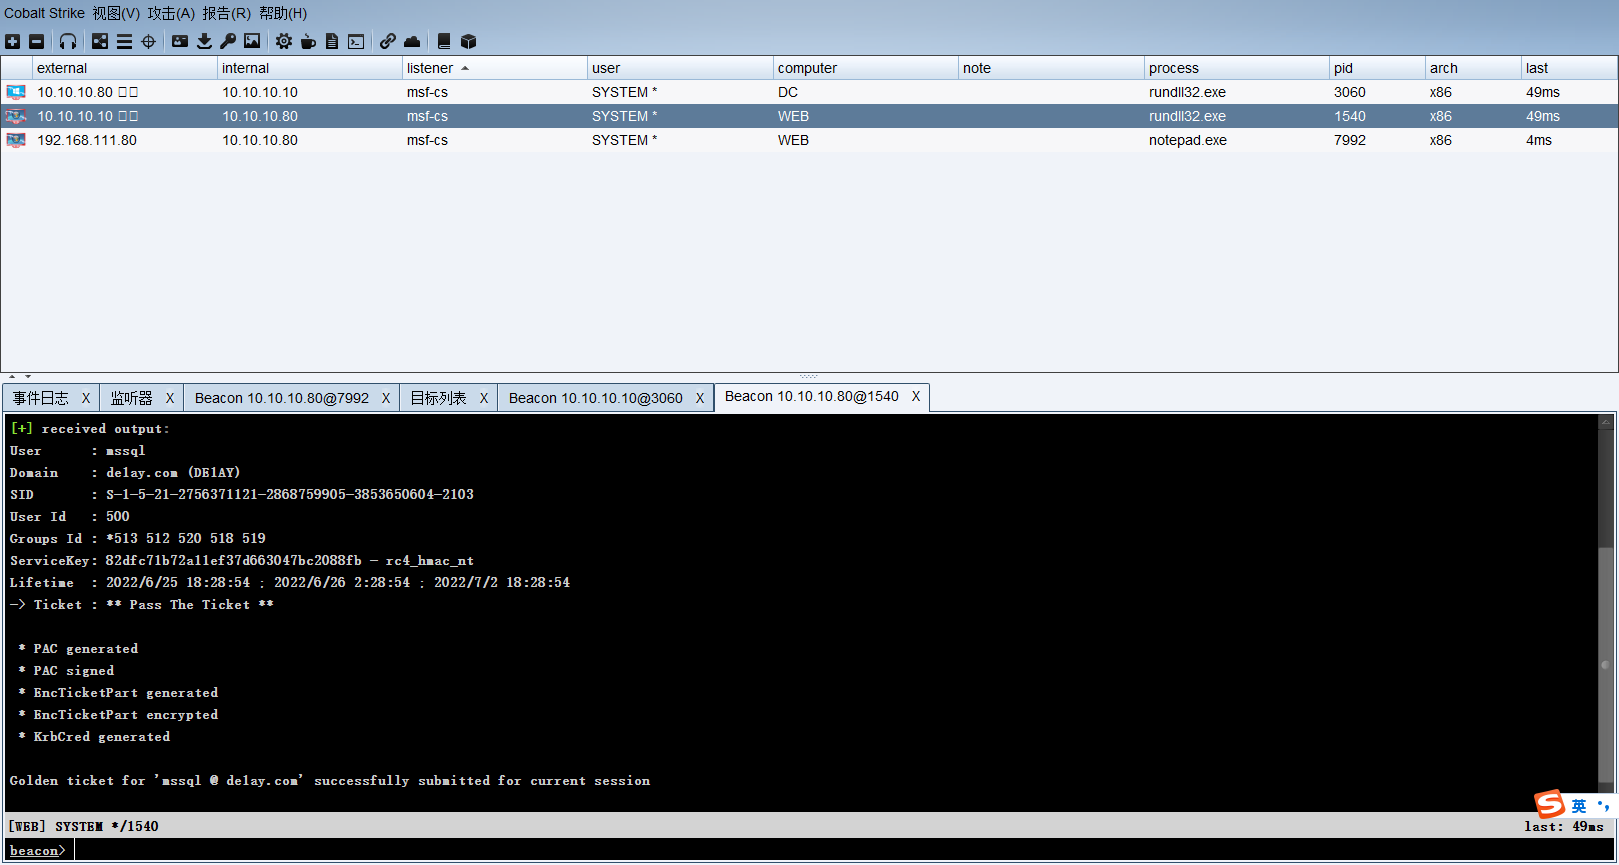Image resolution: width=1619 pixels, height=865 pixels.
Task: Sort by listener column header
Action: [495, 68]
